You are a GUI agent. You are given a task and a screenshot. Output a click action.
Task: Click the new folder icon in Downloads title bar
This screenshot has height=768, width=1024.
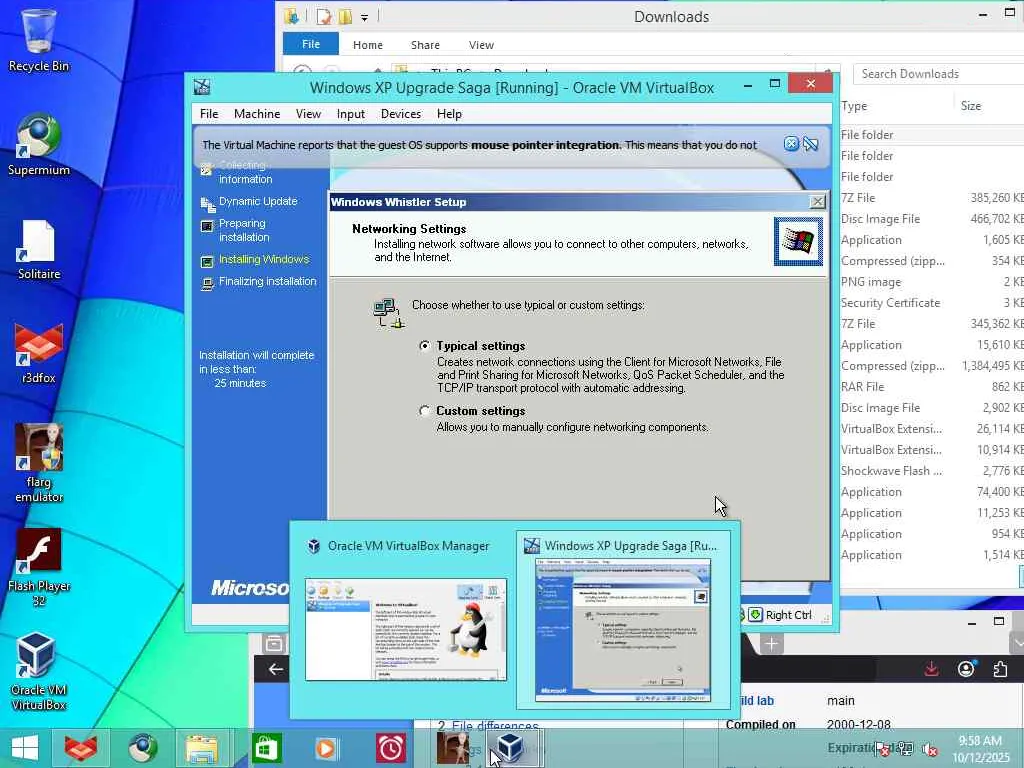(x=345, y=16)
